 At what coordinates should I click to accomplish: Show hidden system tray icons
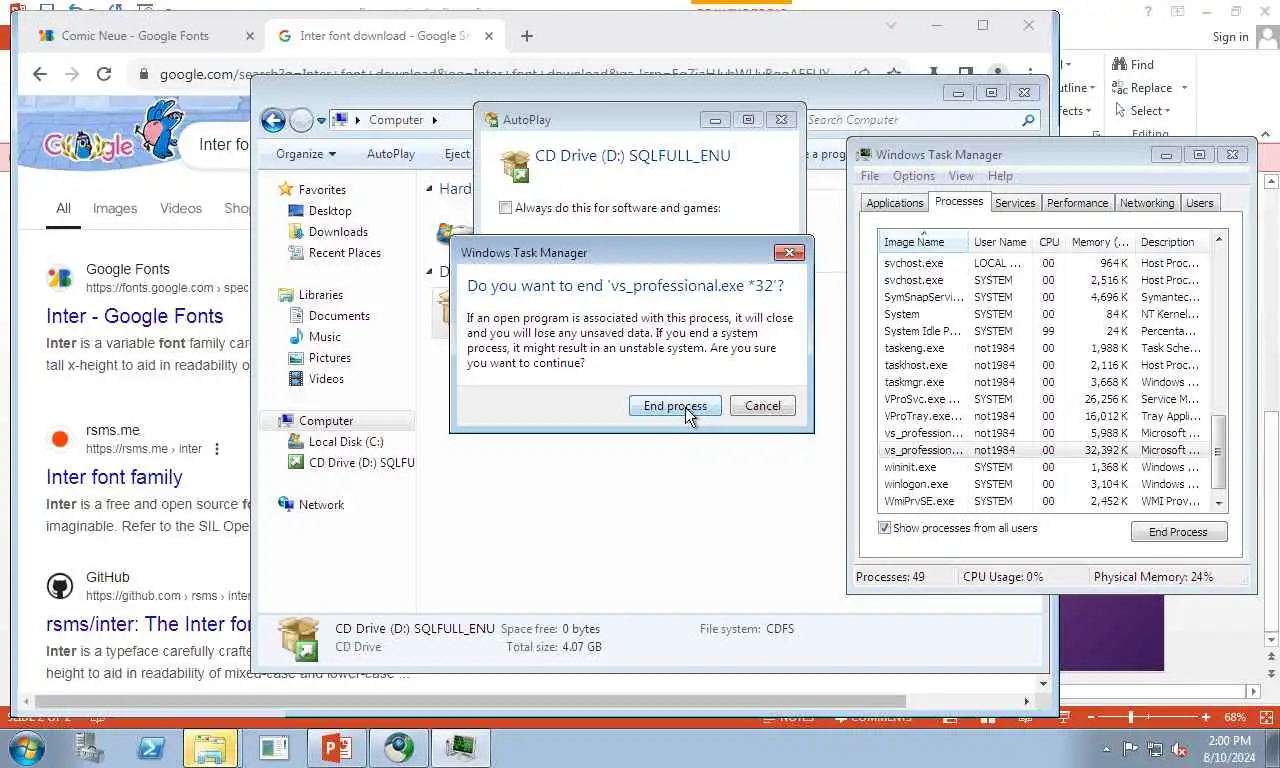1106,749
